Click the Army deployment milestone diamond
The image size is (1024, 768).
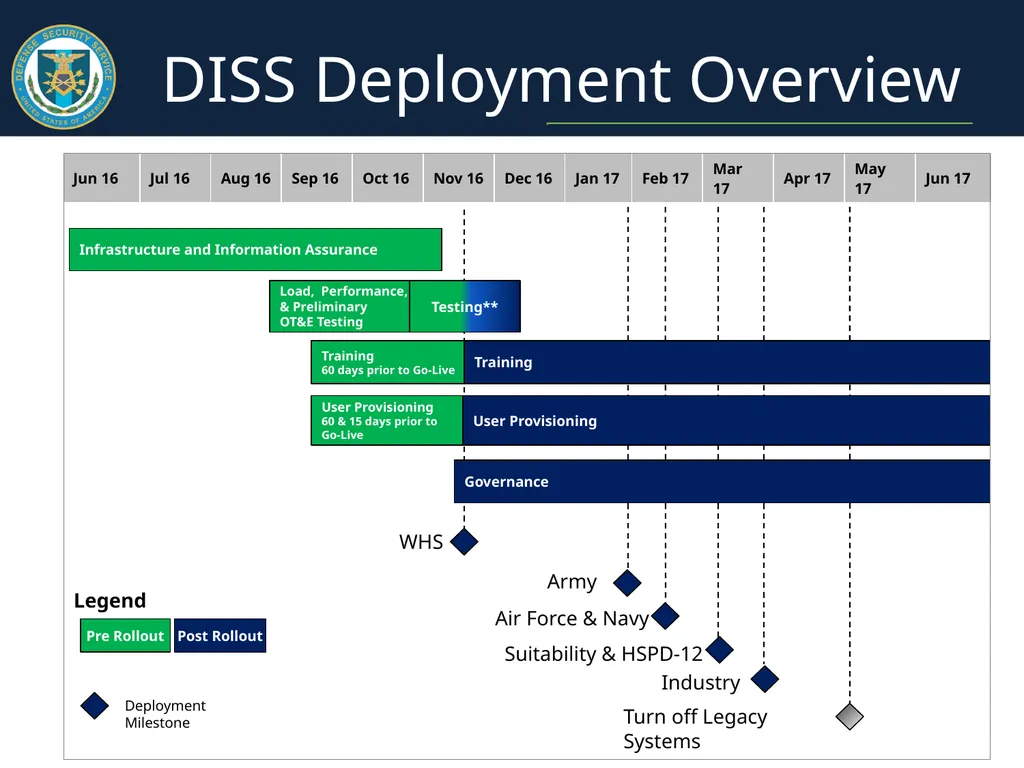(628, 583)
